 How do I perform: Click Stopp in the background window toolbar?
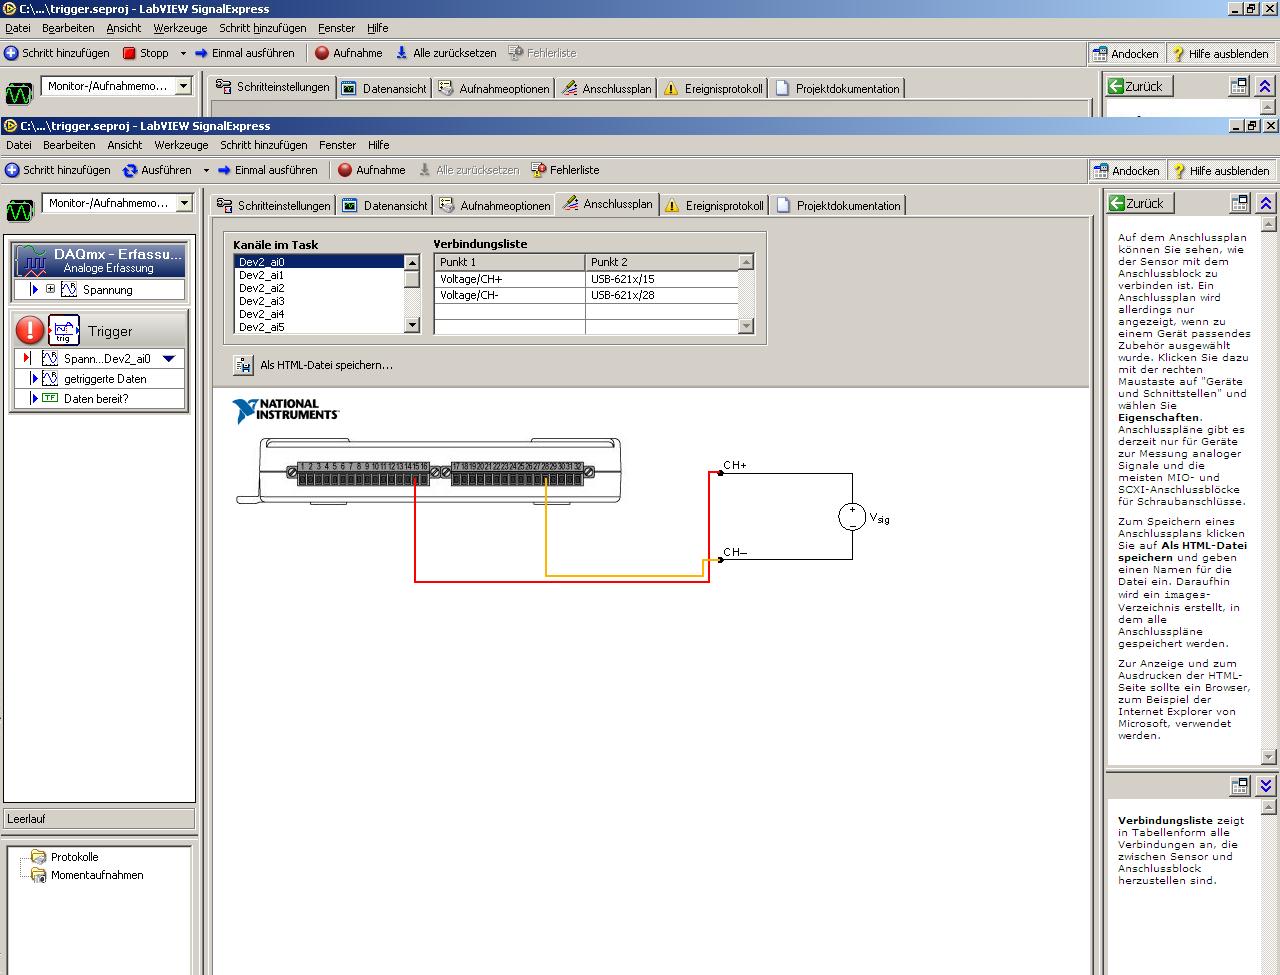point(145,53)
